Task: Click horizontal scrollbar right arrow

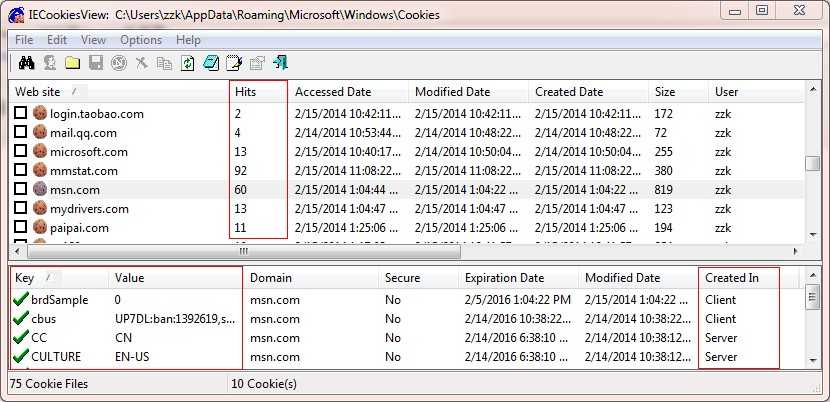Action: pyautogui.click(x=797, y=251)
